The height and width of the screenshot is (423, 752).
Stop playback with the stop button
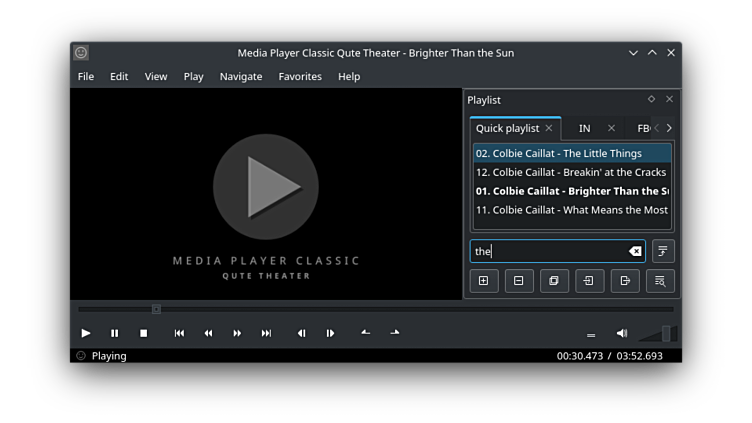pyautogui.click(x=143, y=333)
